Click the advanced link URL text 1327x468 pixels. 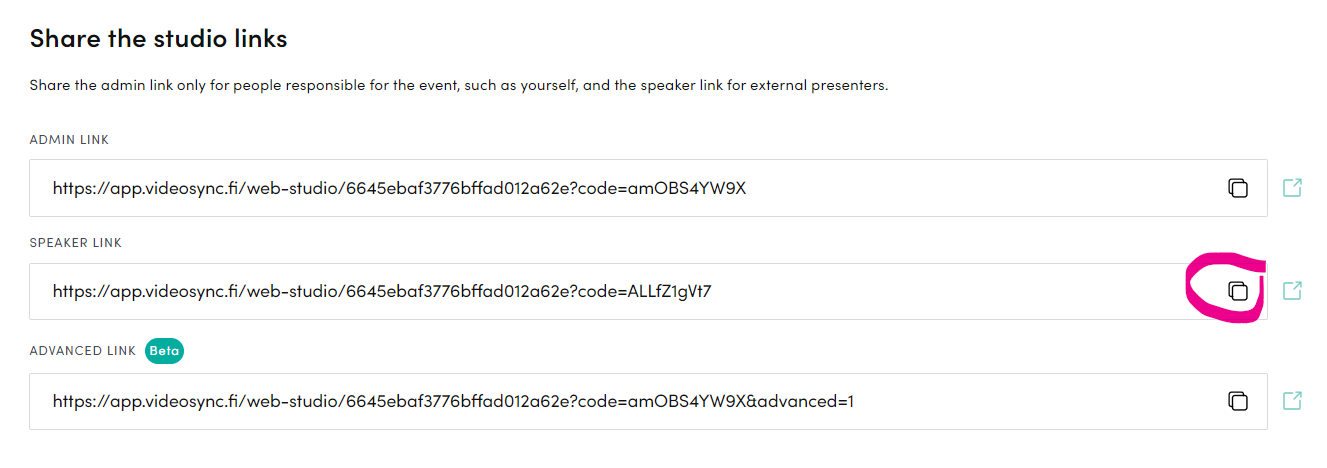pos(453,401)
